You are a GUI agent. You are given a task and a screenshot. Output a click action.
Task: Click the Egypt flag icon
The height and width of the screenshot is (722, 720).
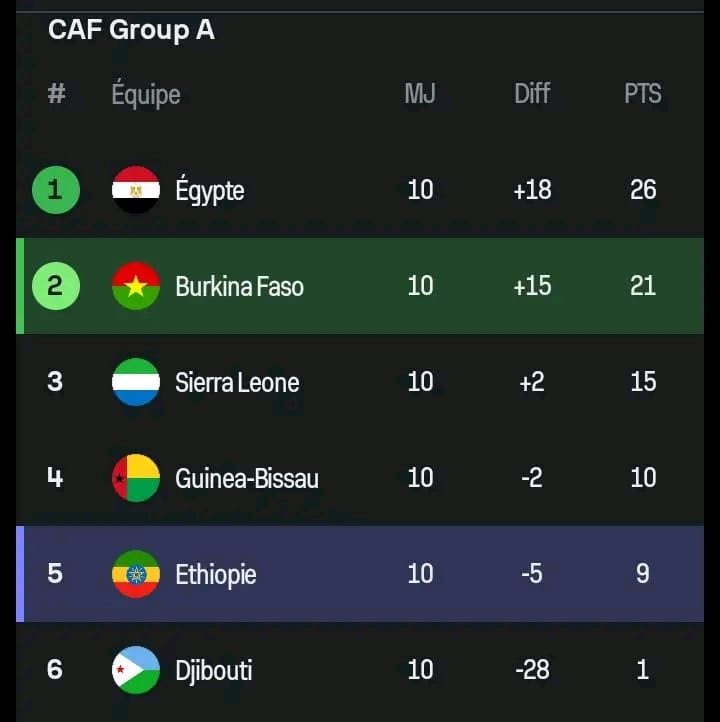[136, 190]
